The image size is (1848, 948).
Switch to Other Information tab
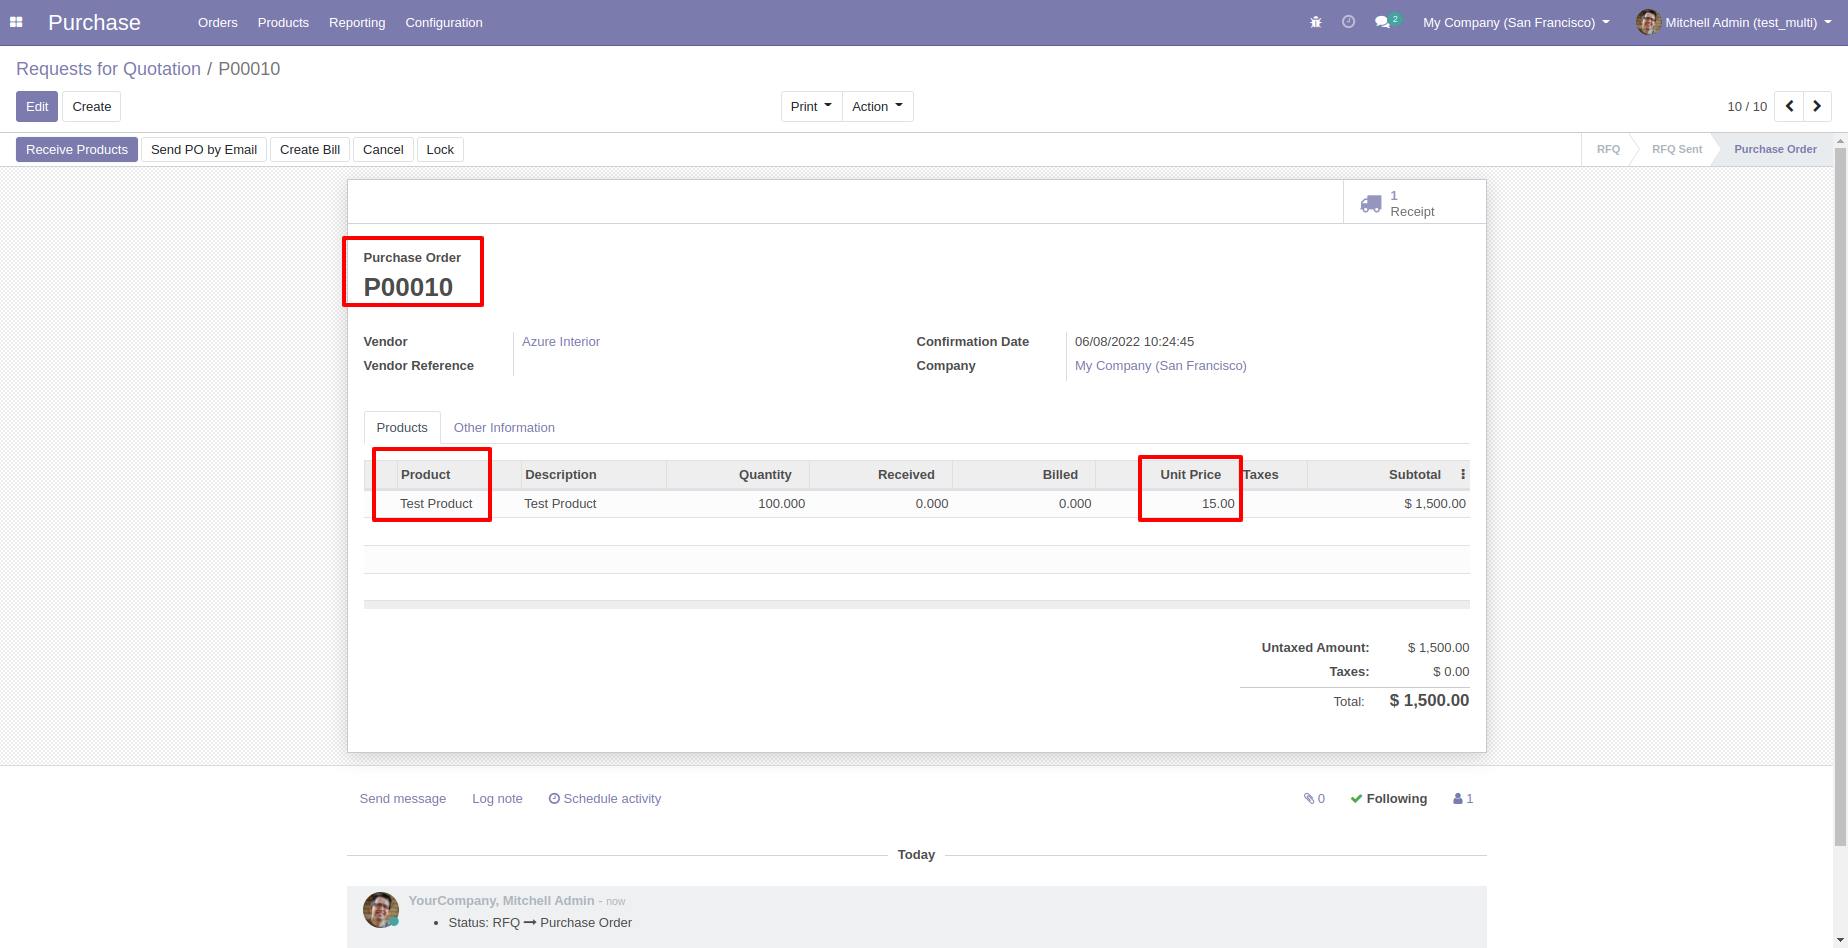coord(504,427)
